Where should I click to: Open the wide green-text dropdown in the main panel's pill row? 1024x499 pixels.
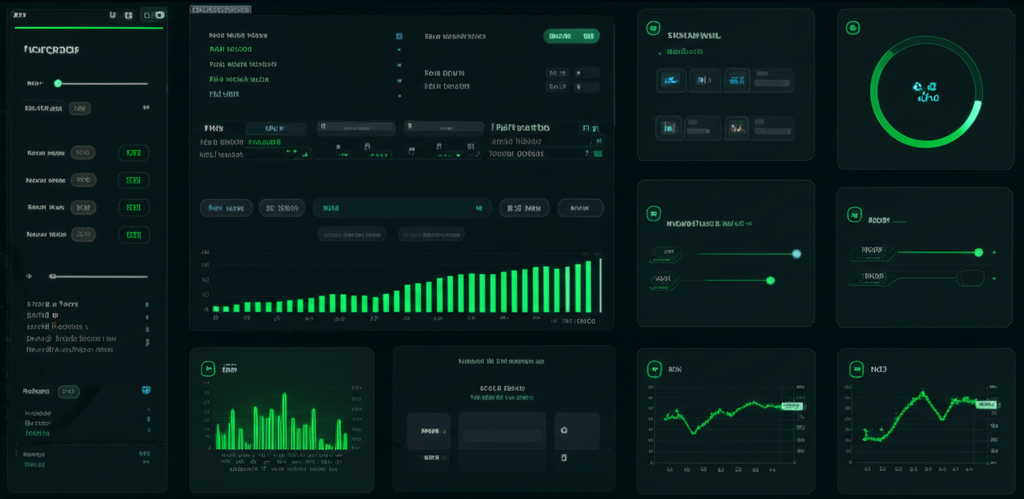(402, 208)
